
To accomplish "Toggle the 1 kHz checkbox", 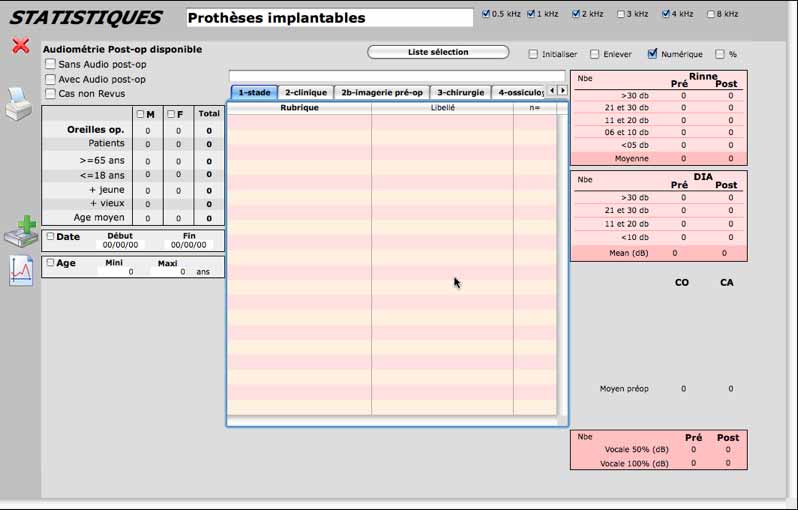I will click(531, 14).
